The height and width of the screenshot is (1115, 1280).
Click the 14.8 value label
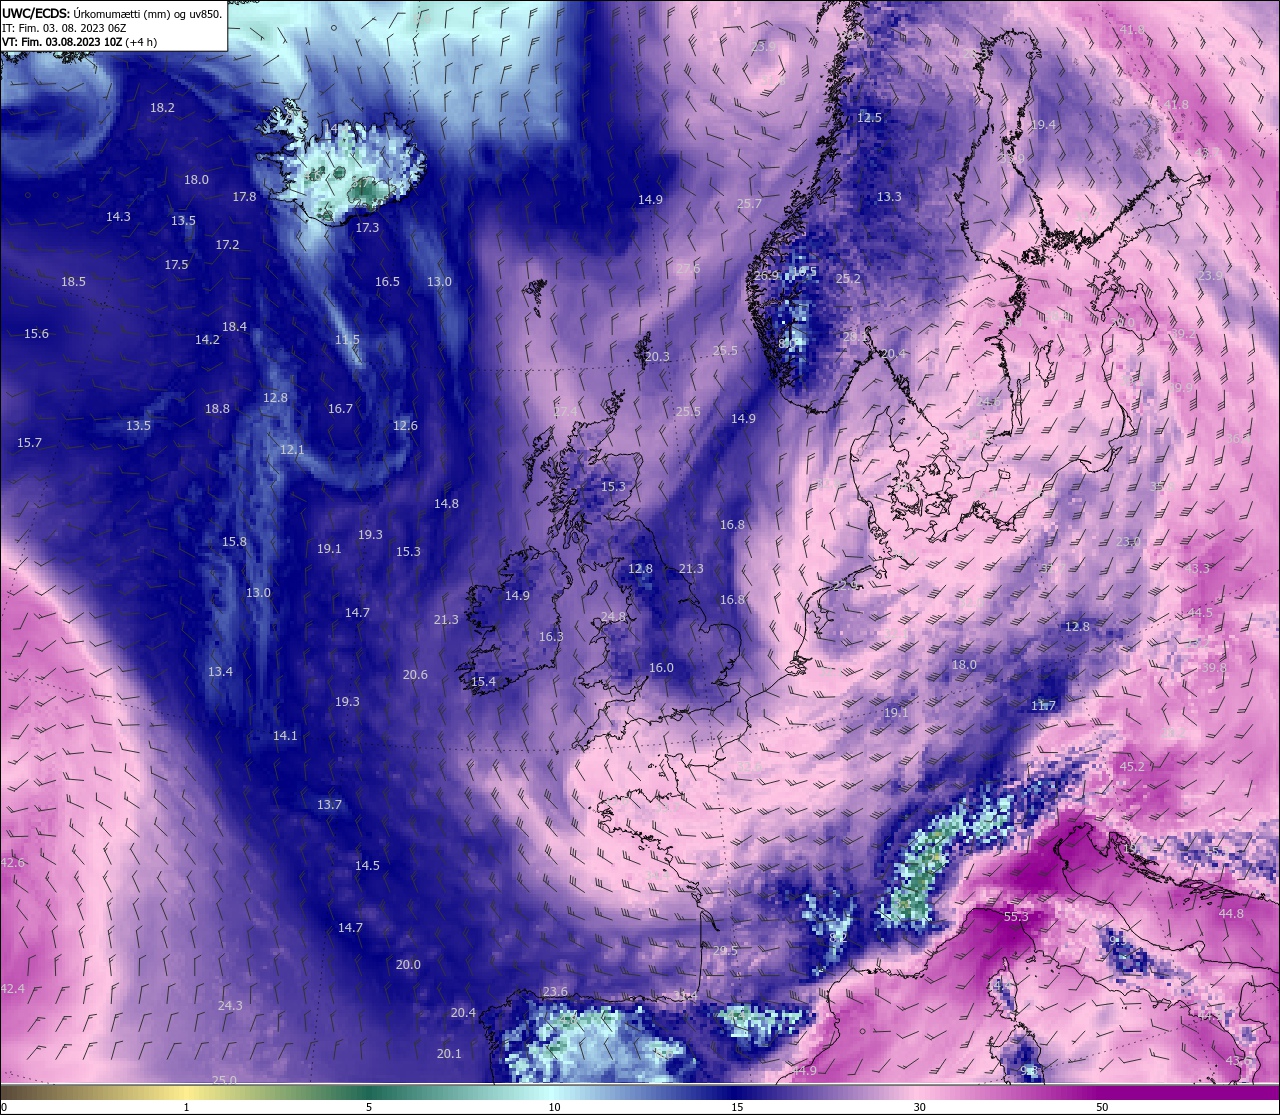tap(446, 503)
